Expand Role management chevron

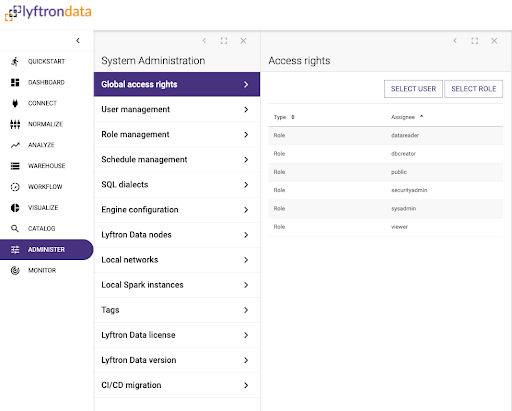pos(246,134)
